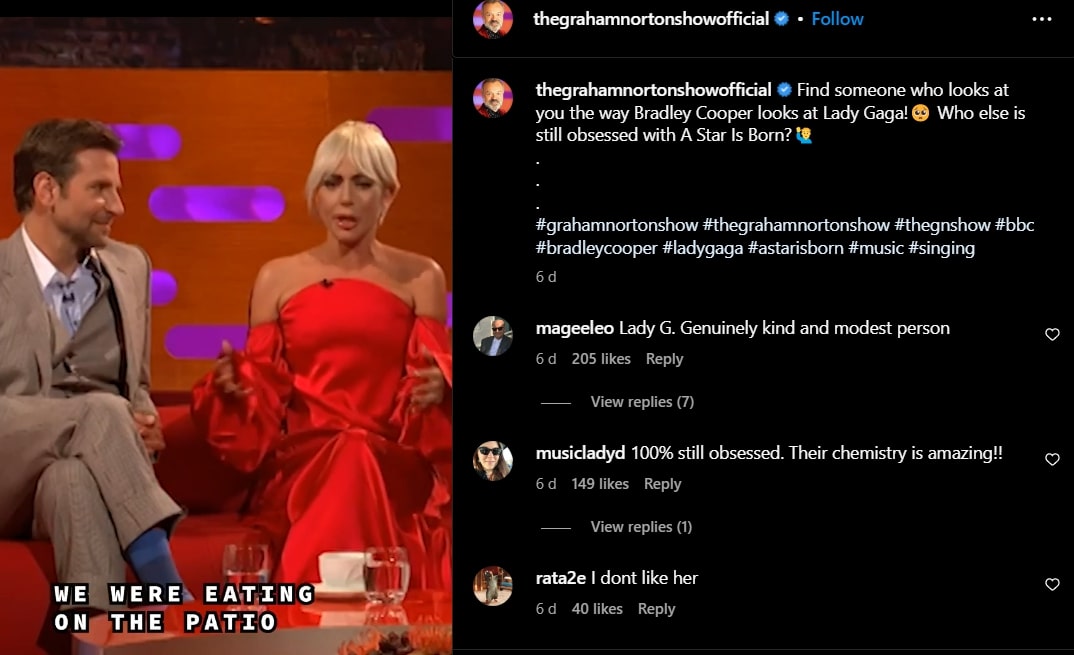The height and width of the screenshot is (655, 1074).
Task: Open the #bradleycooper hashtag
Action: tap(596, 248)
